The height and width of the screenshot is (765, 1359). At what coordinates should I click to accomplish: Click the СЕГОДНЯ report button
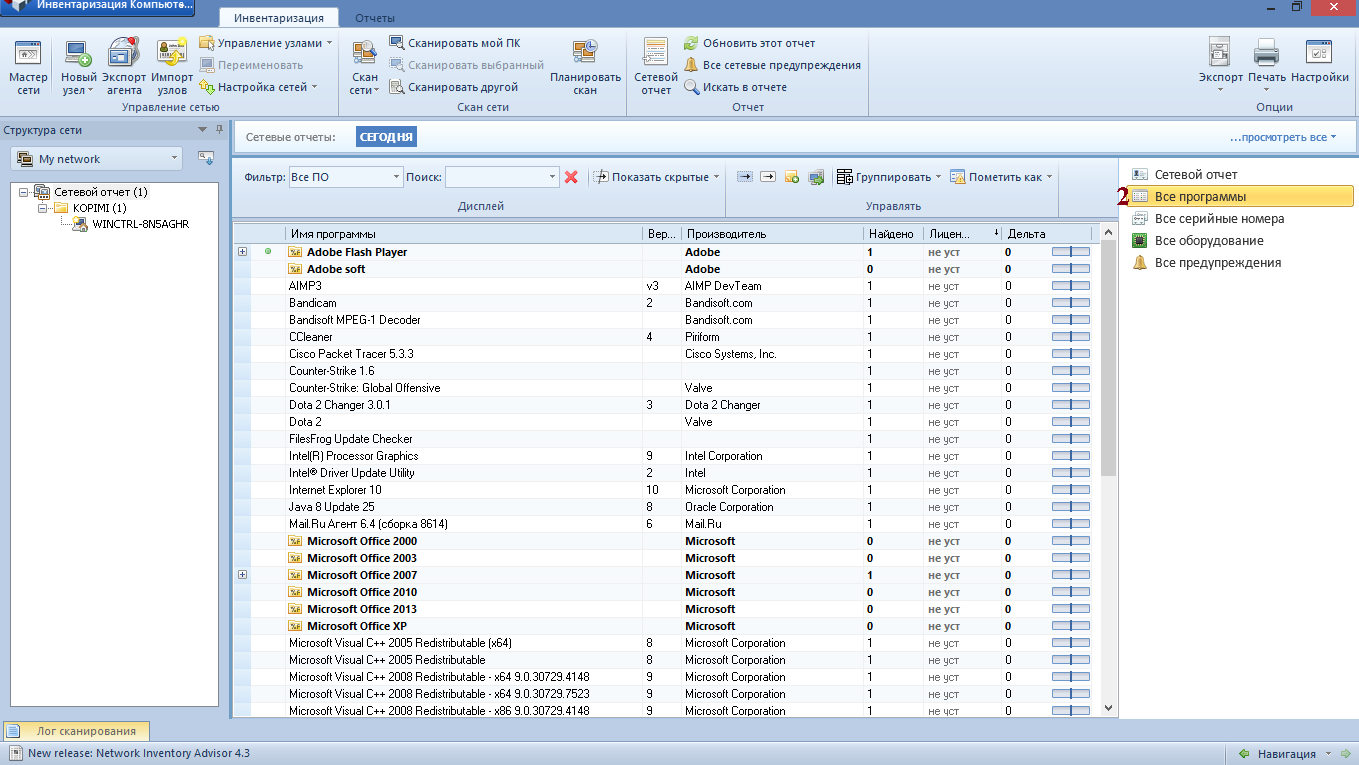point(386,137)
